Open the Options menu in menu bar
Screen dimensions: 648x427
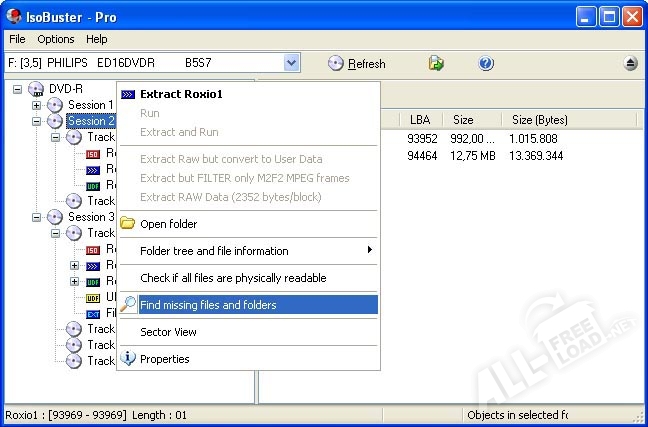point(56,39)
